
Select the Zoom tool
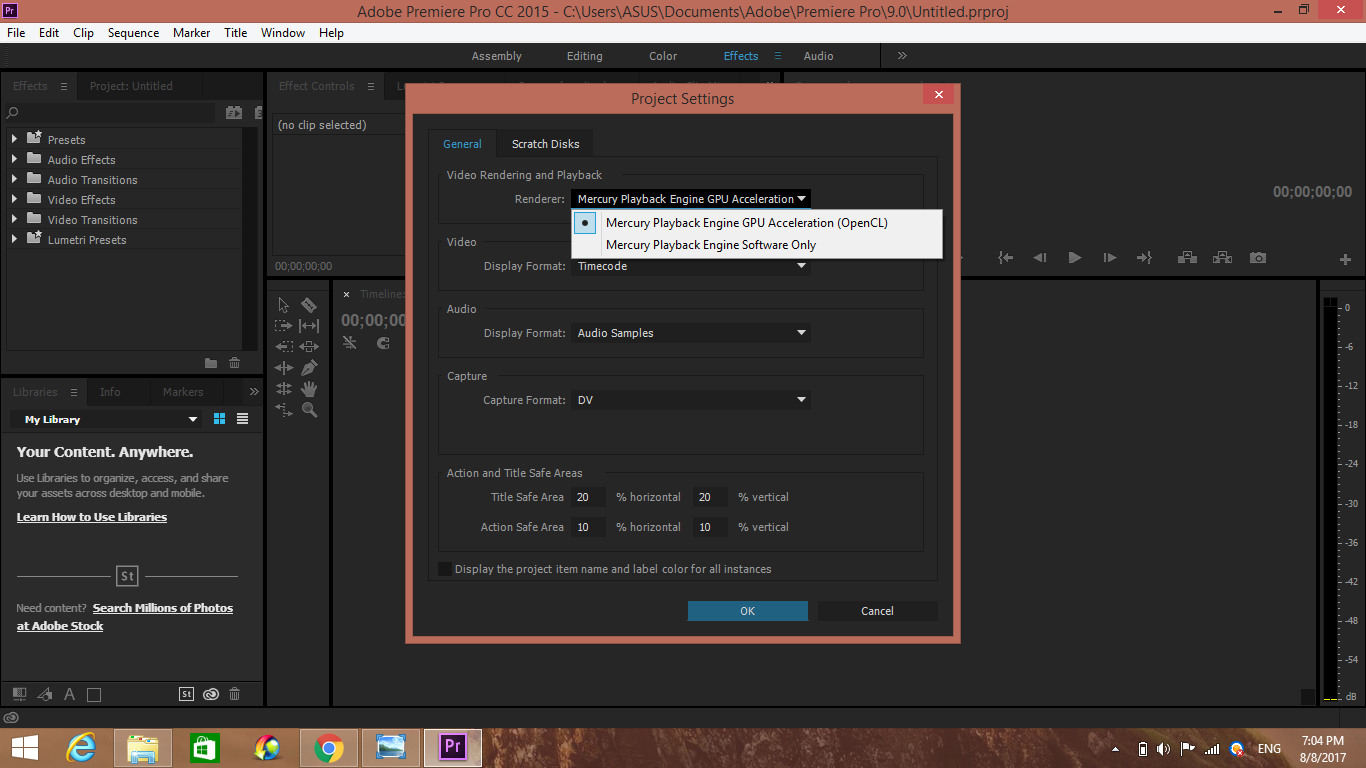pos(309,410)
